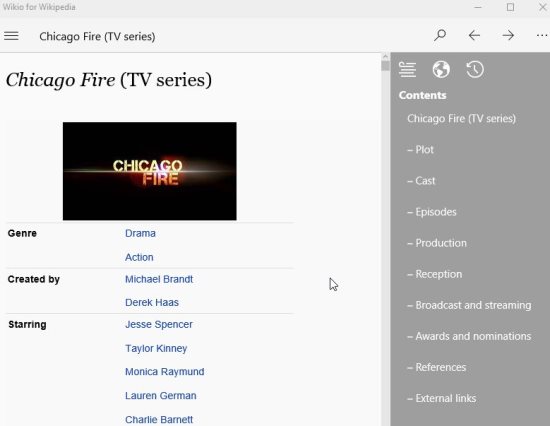Open the Michael Brandt link
The height and width of the screenshot is (426, 550).
point(159,279)
